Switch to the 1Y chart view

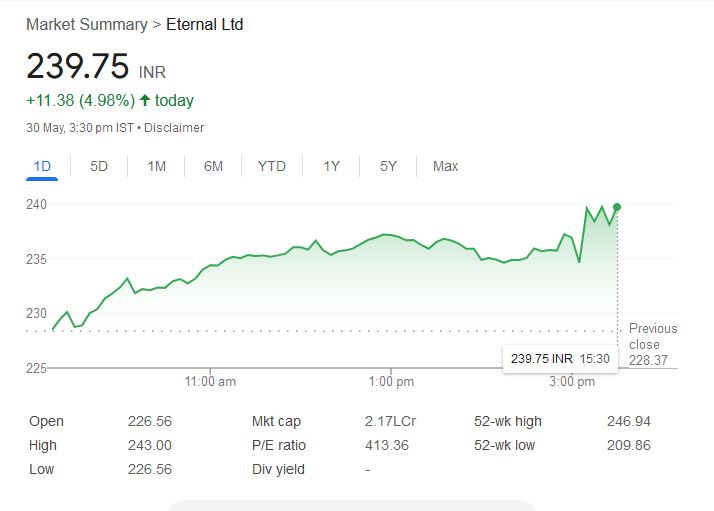[332, 166]
